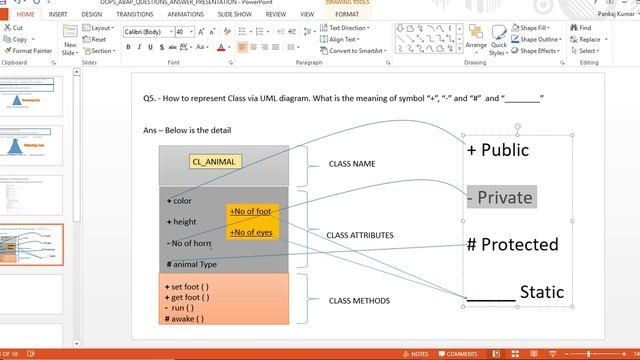640x360 pixels.
Task: Align text to the right
Action: 264,47
